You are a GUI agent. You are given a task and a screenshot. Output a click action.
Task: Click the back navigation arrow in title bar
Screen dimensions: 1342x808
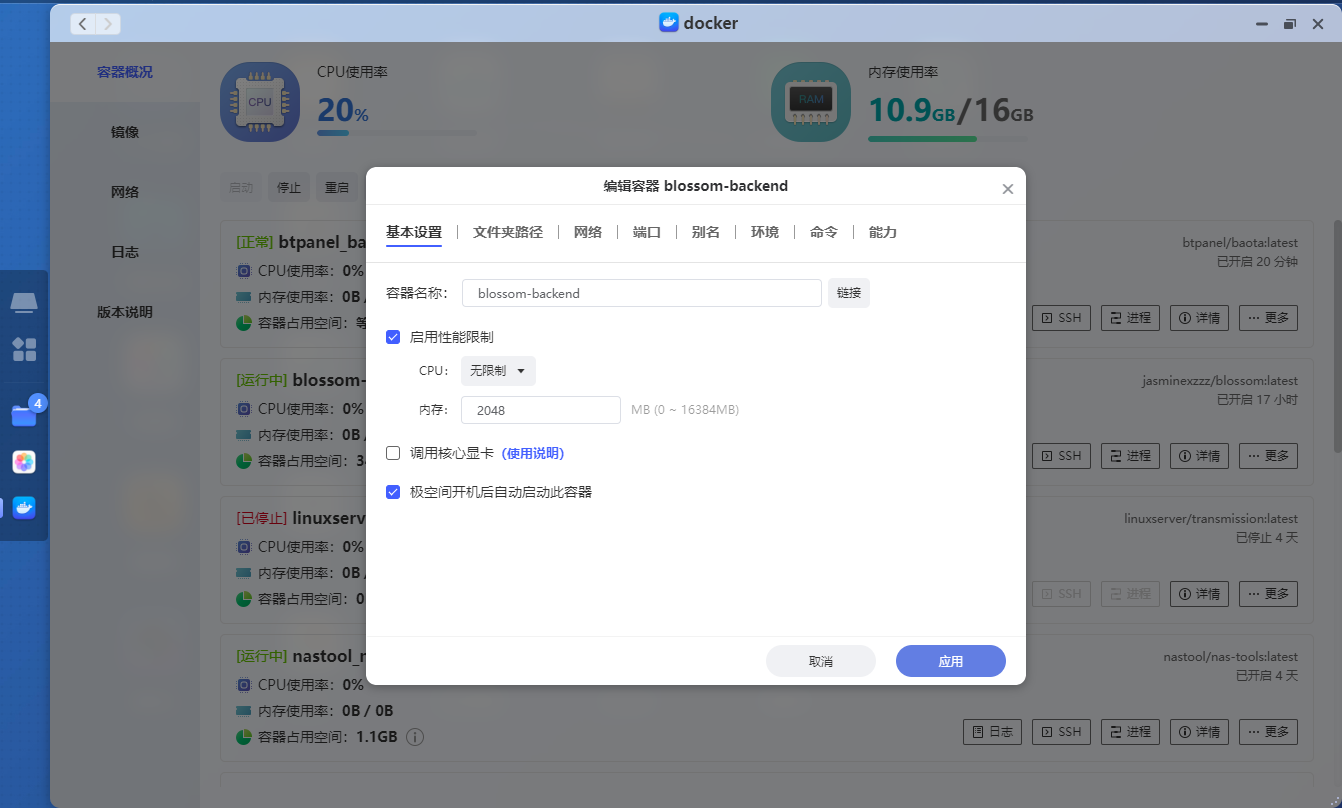(x=82, y=23)
